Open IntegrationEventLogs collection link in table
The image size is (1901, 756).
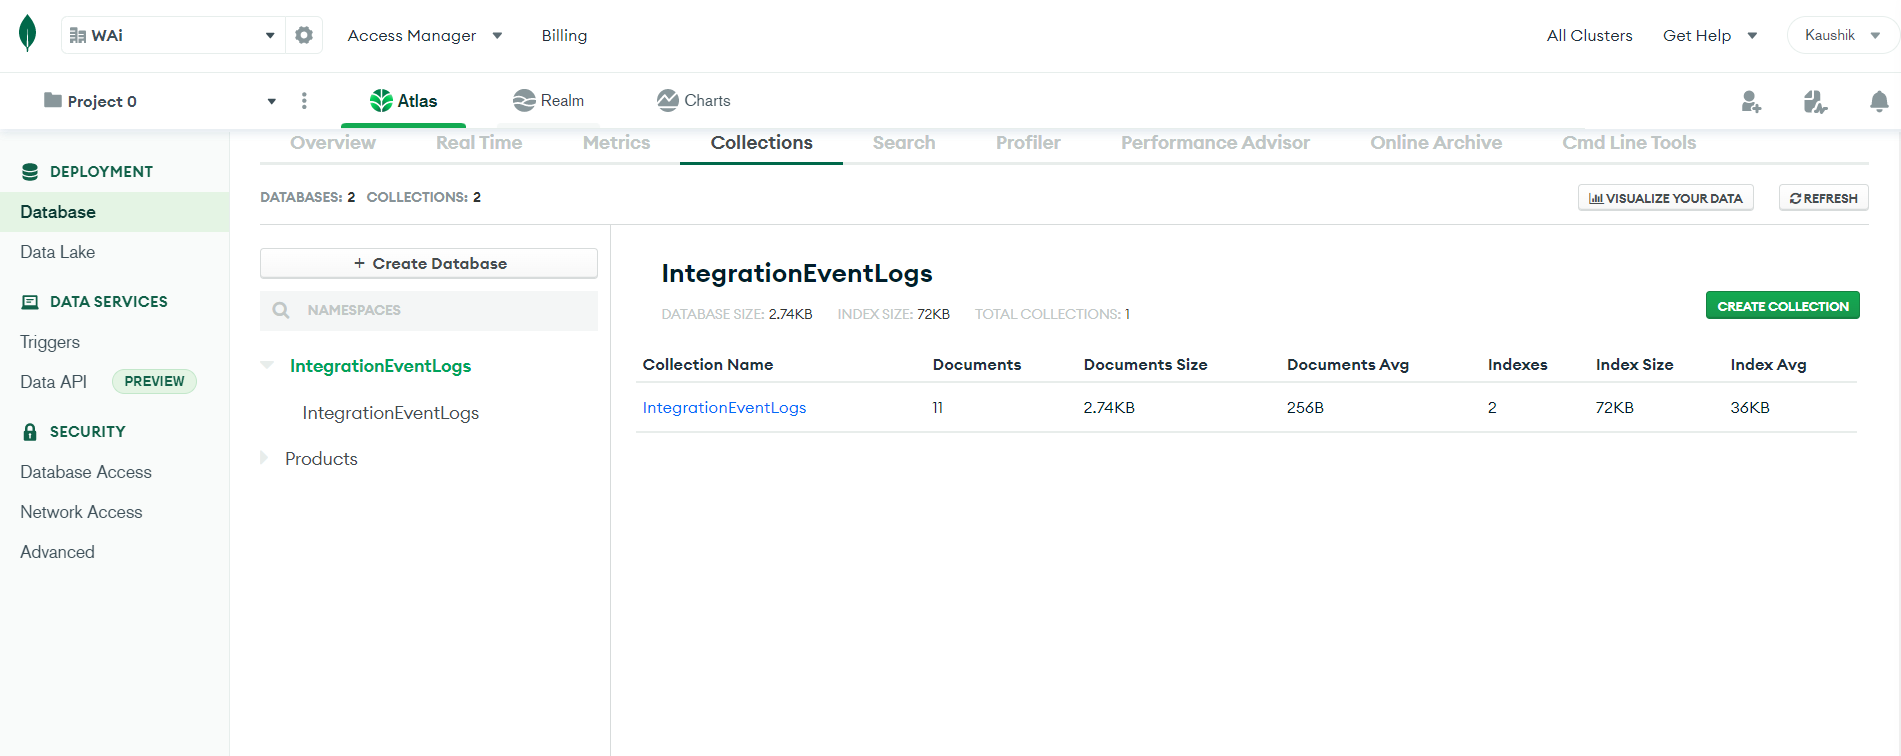[x=724, y=407]
